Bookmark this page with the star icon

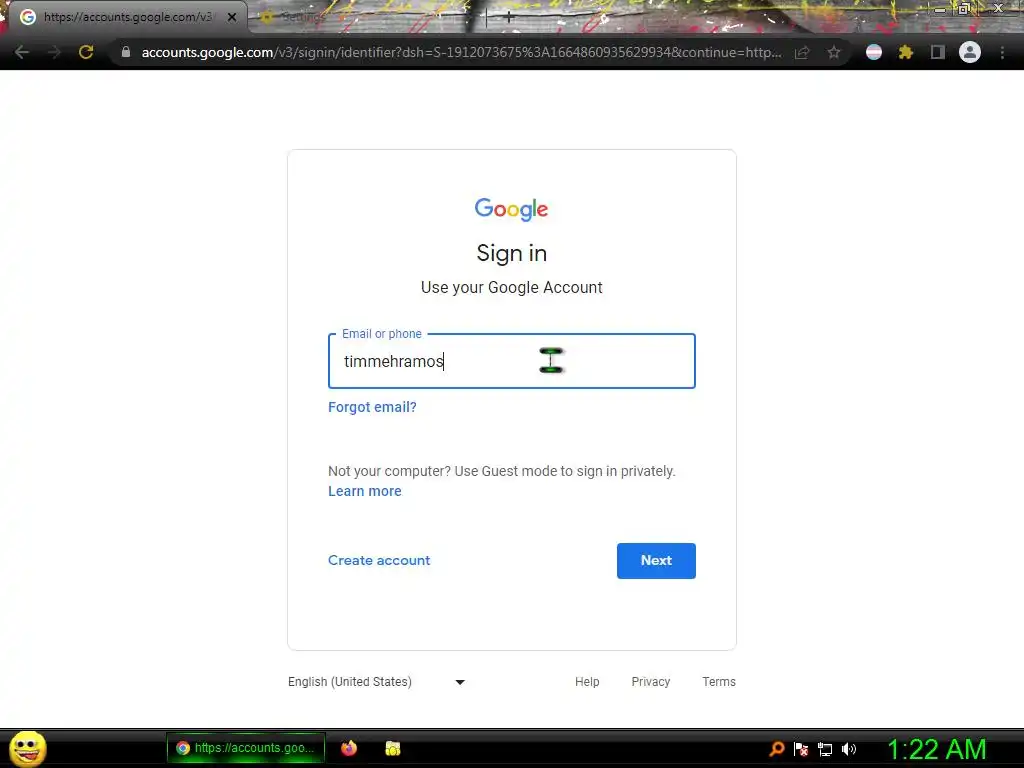[x=834, y=52]
